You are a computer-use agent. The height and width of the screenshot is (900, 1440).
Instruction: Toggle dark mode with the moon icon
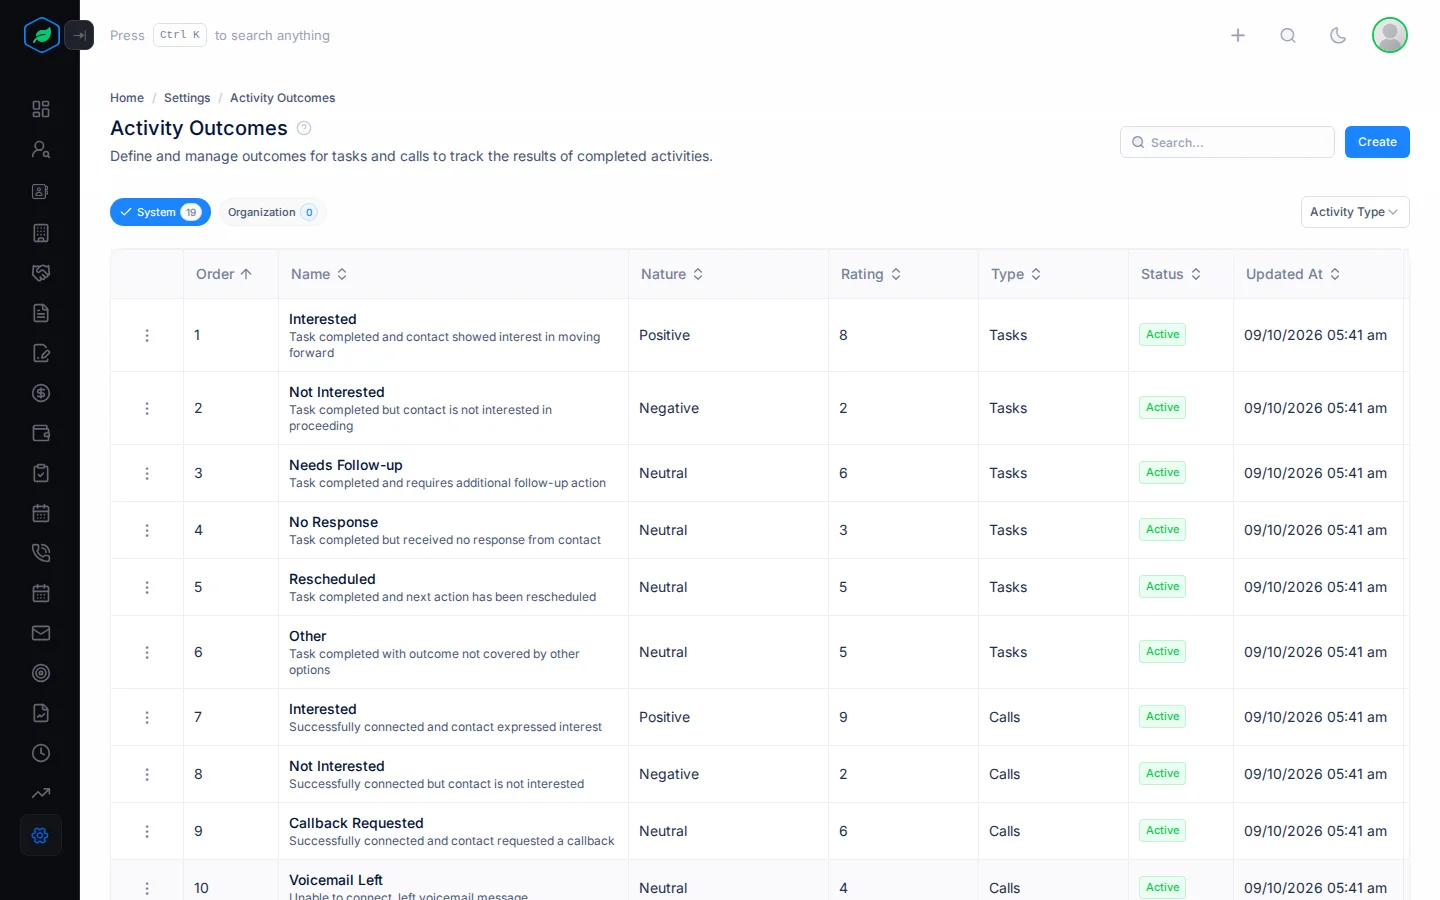click(1338, 35)
